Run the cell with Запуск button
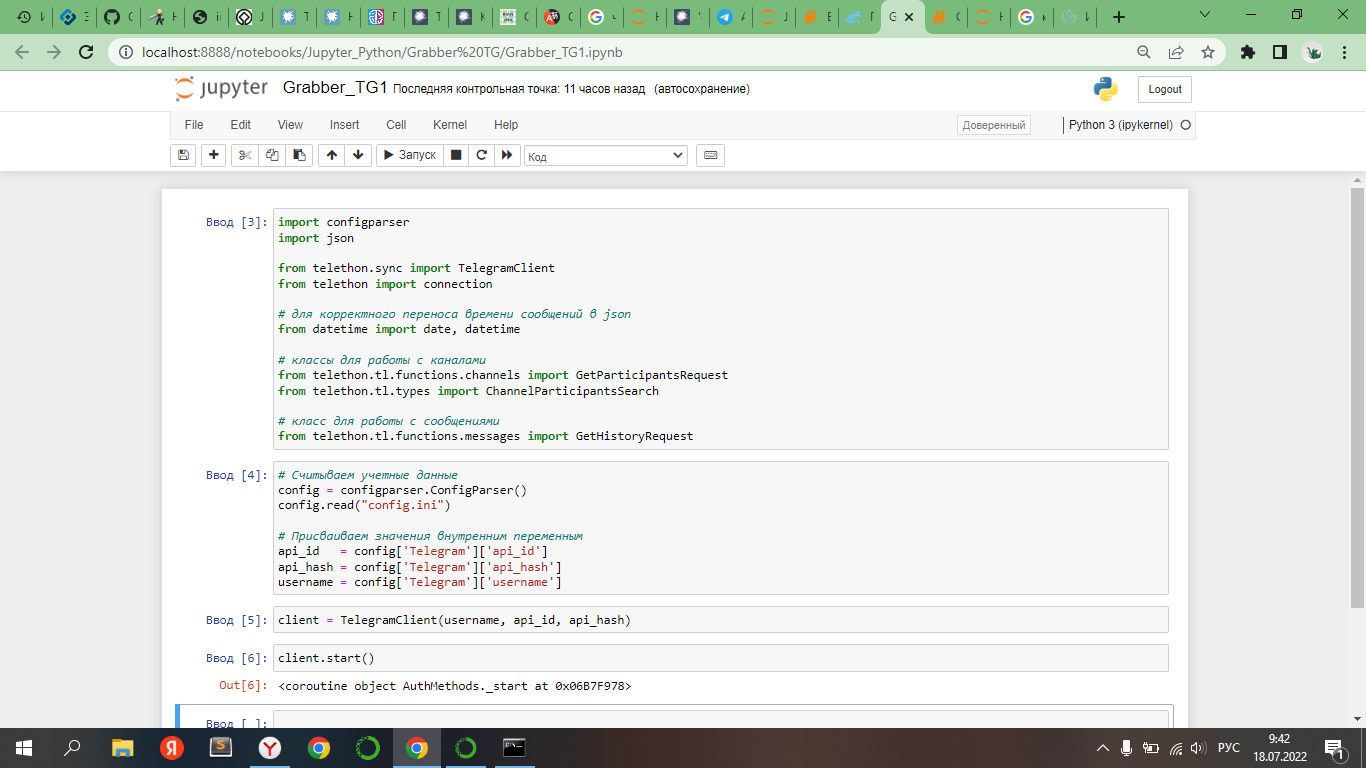Screen dimensions: 1366x768 pos(410,155)
